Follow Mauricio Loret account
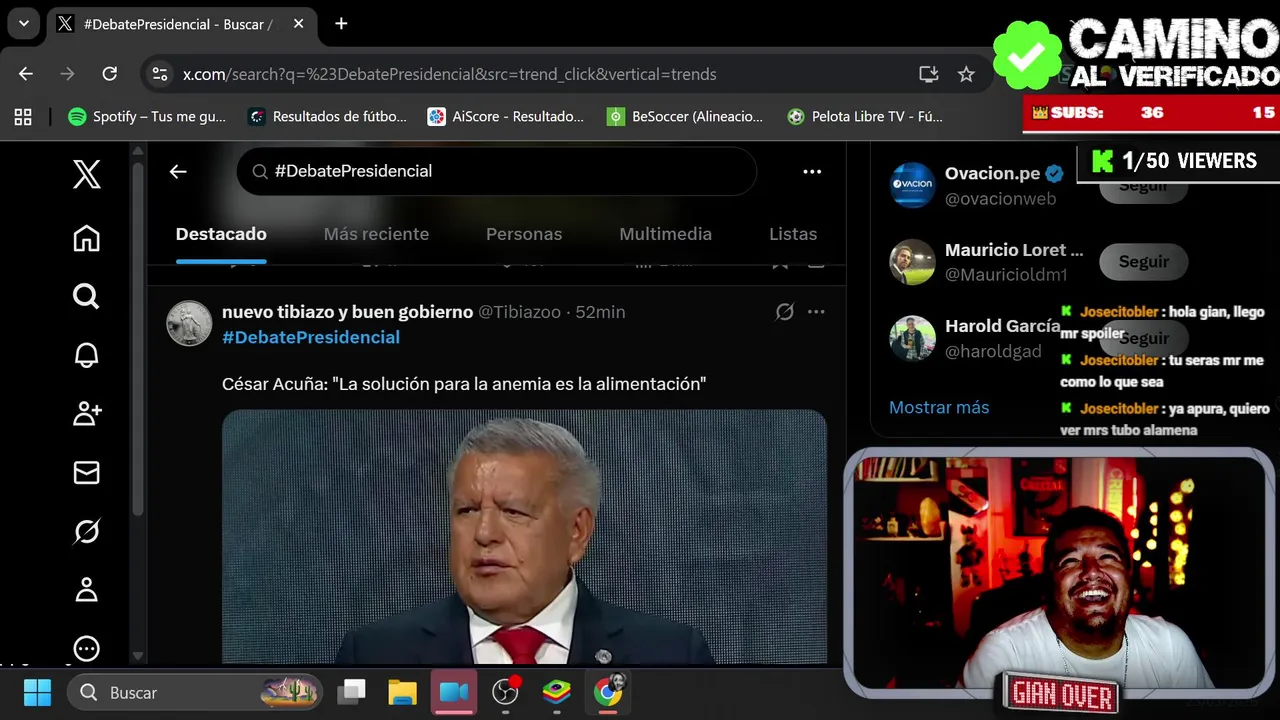The image size is (1280, 720). click(1143, 261)
